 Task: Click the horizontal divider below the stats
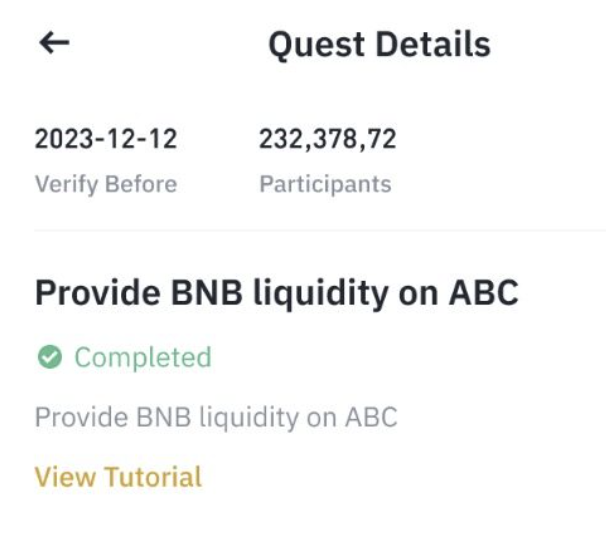[320, 230]
